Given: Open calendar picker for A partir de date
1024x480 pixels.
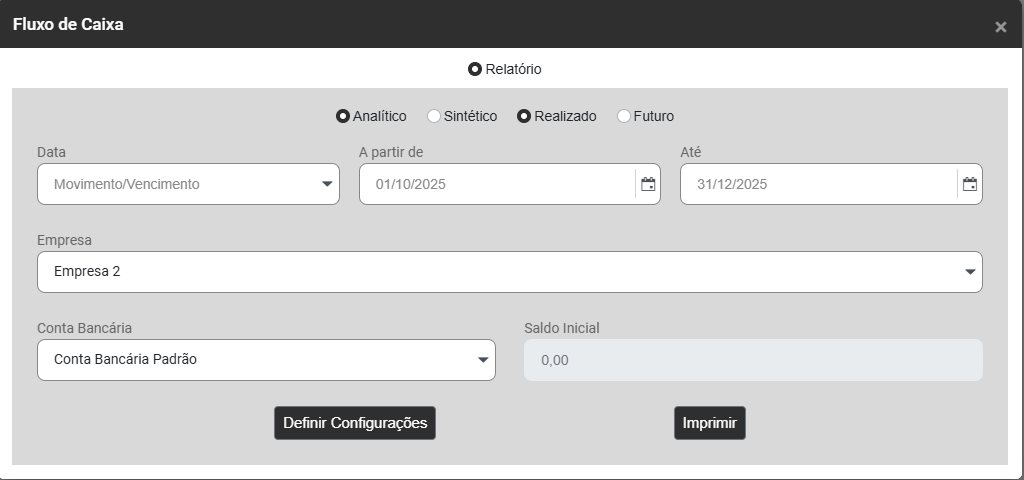Looking at the screenshot, I should [648, 184].
